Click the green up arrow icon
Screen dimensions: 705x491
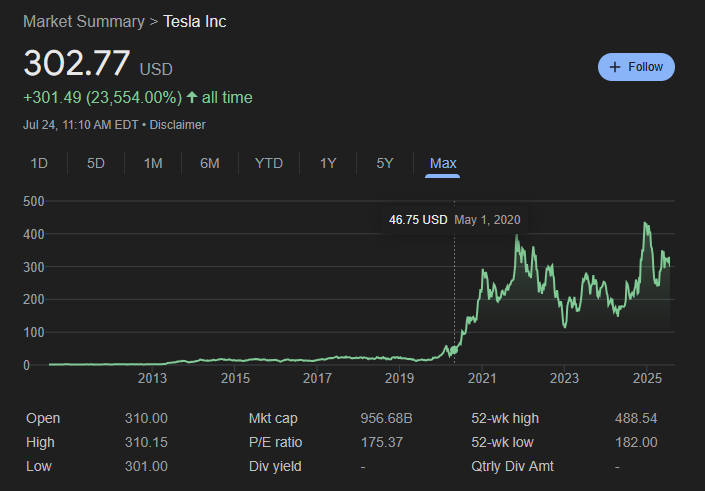(x=192, y=97)
